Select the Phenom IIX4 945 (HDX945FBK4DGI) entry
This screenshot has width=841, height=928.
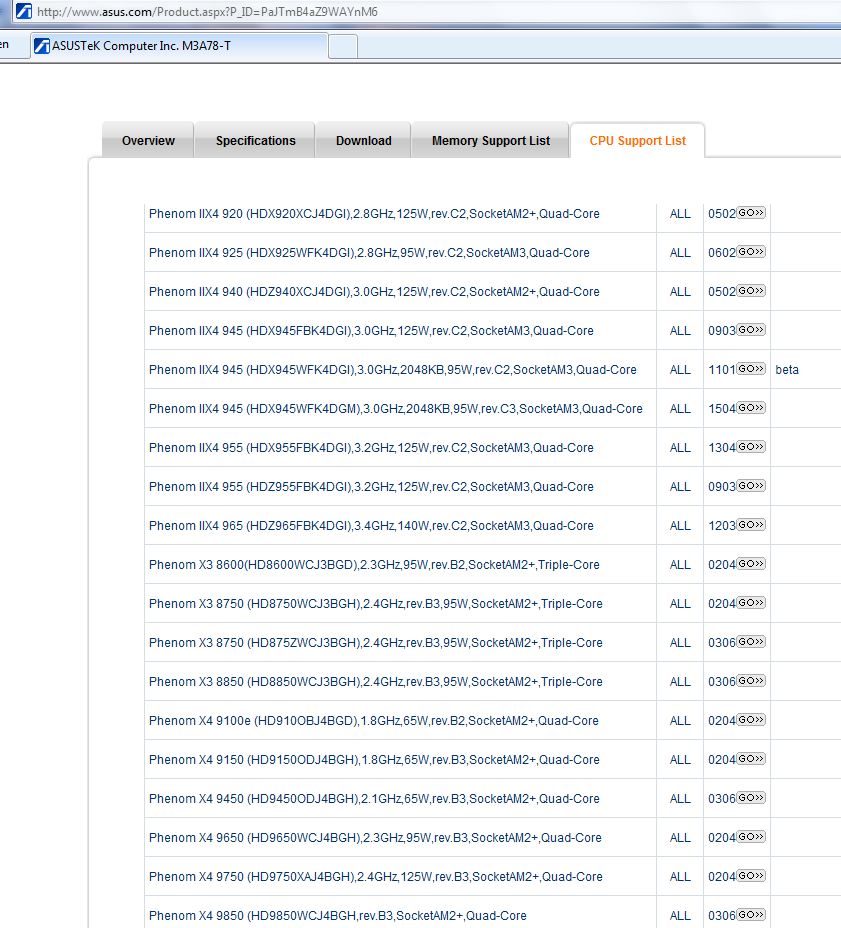[371, 331]
